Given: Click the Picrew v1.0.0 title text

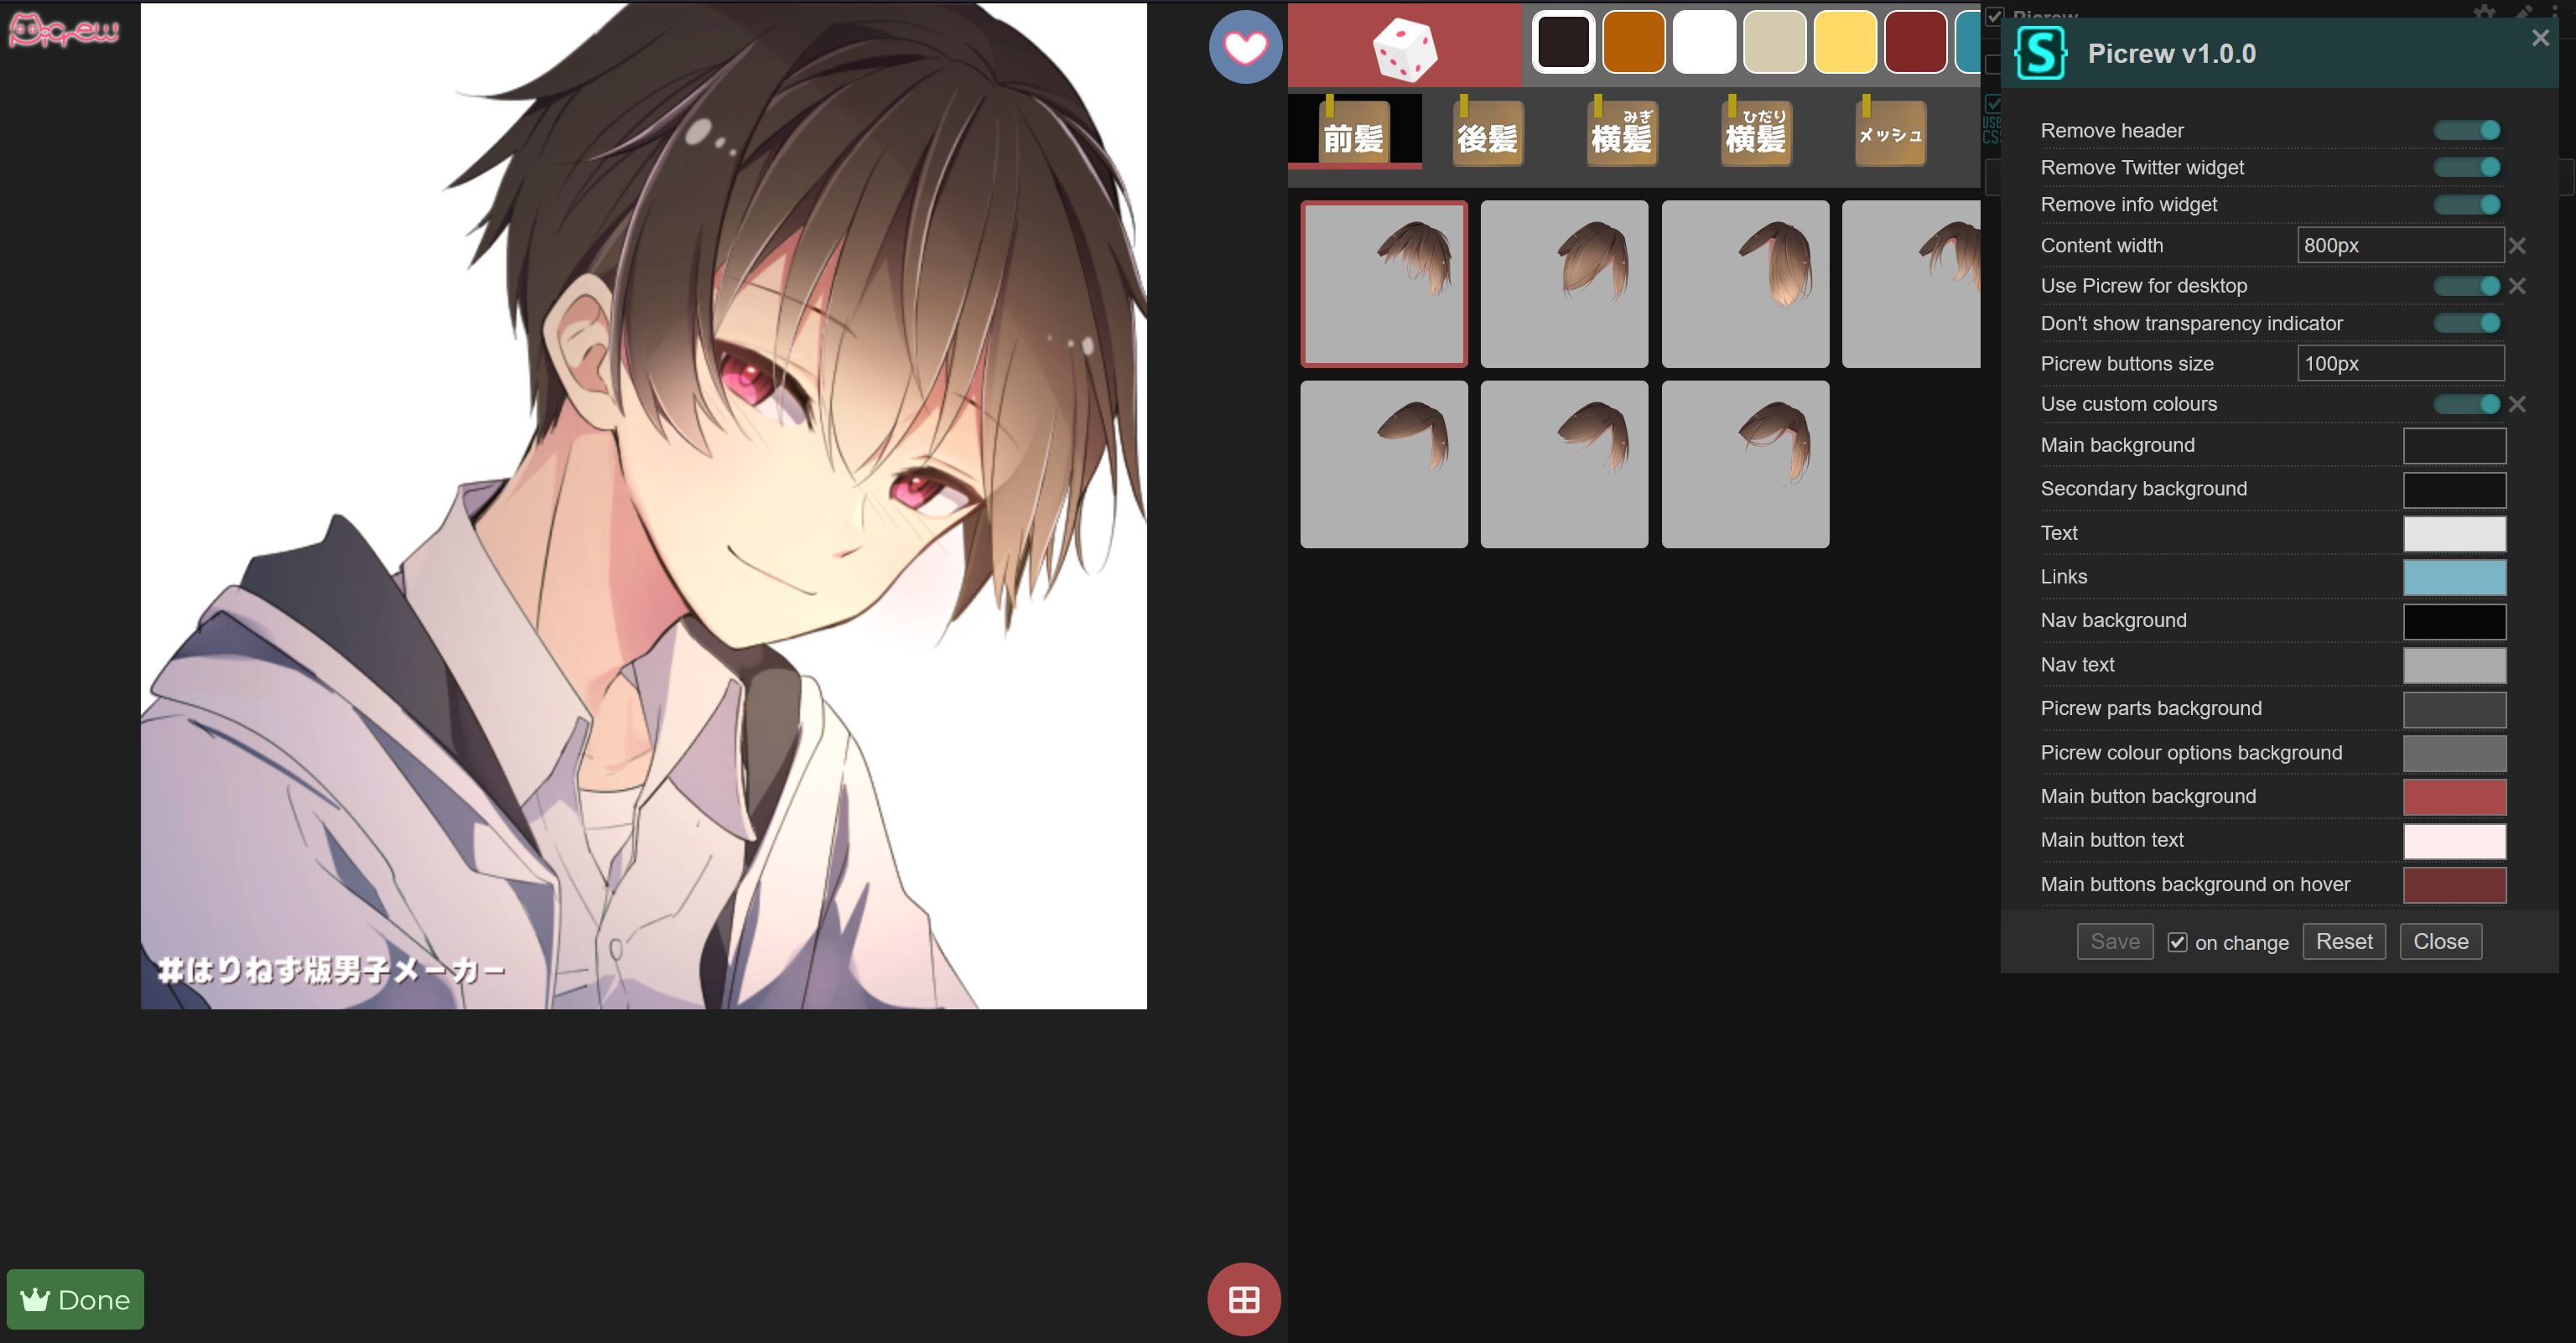Looking at the screenshot, I should (2171, 53).
